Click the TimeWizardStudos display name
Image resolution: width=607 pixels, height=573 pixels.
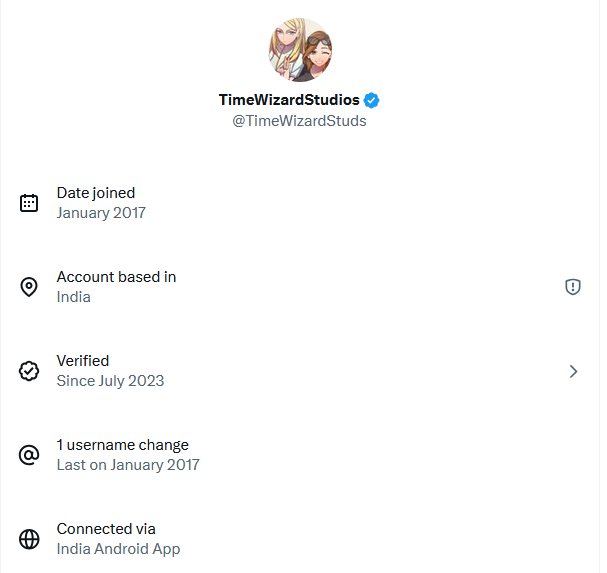pos(289,100)
